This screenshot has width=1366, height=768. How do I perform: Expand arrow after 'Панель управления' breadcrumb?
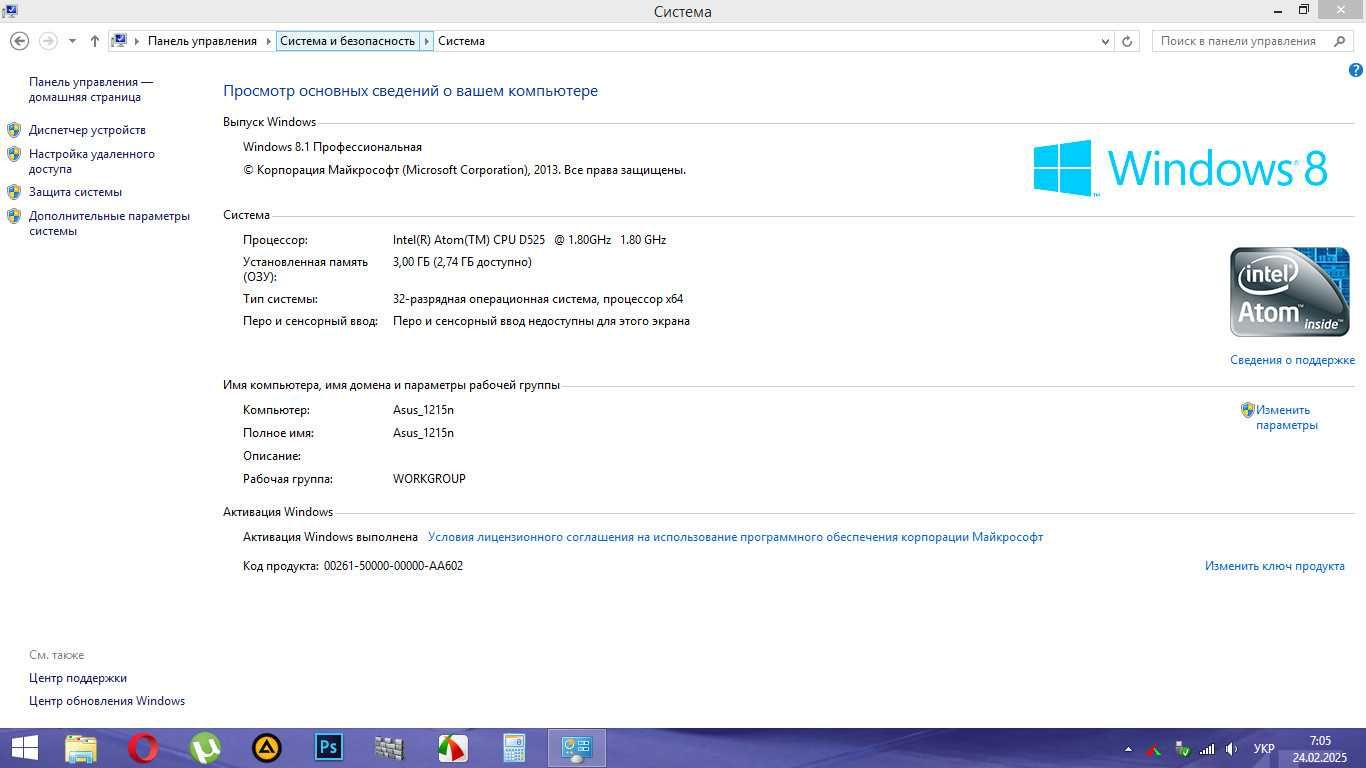(x=268, y=41)
